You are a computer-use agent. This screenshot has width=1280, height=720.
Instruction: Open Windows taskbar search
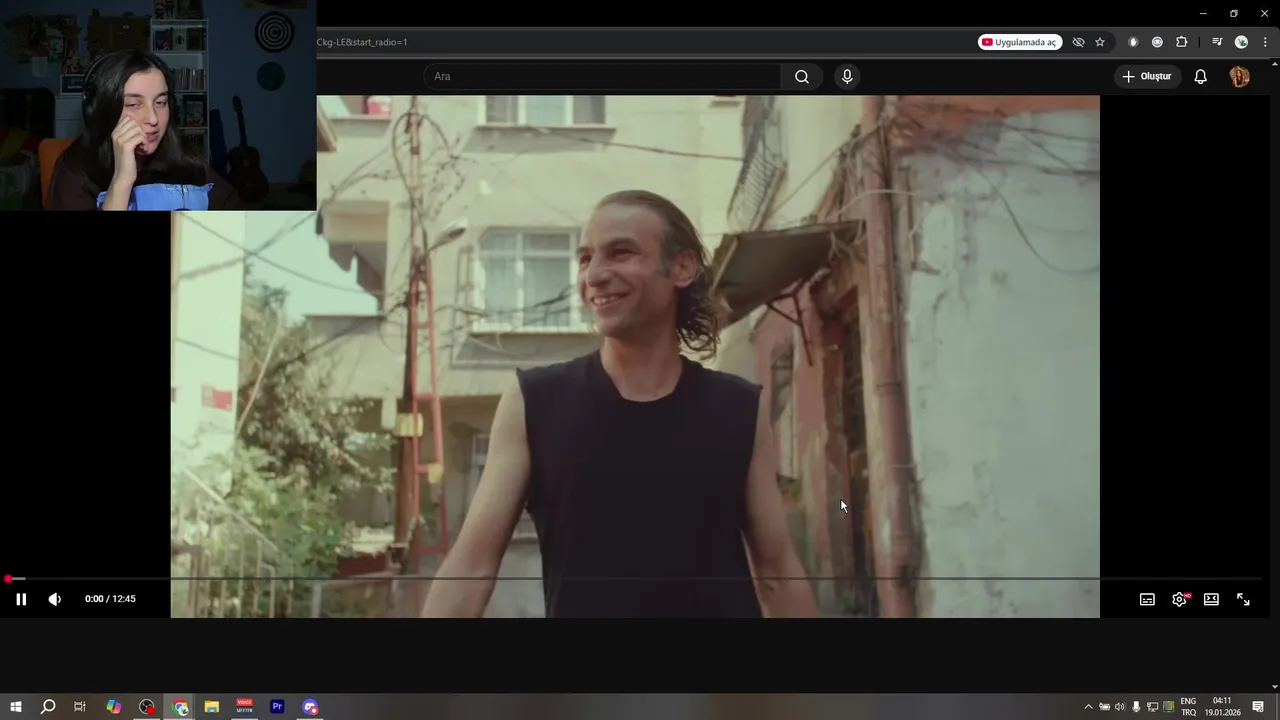pos(47,707)
